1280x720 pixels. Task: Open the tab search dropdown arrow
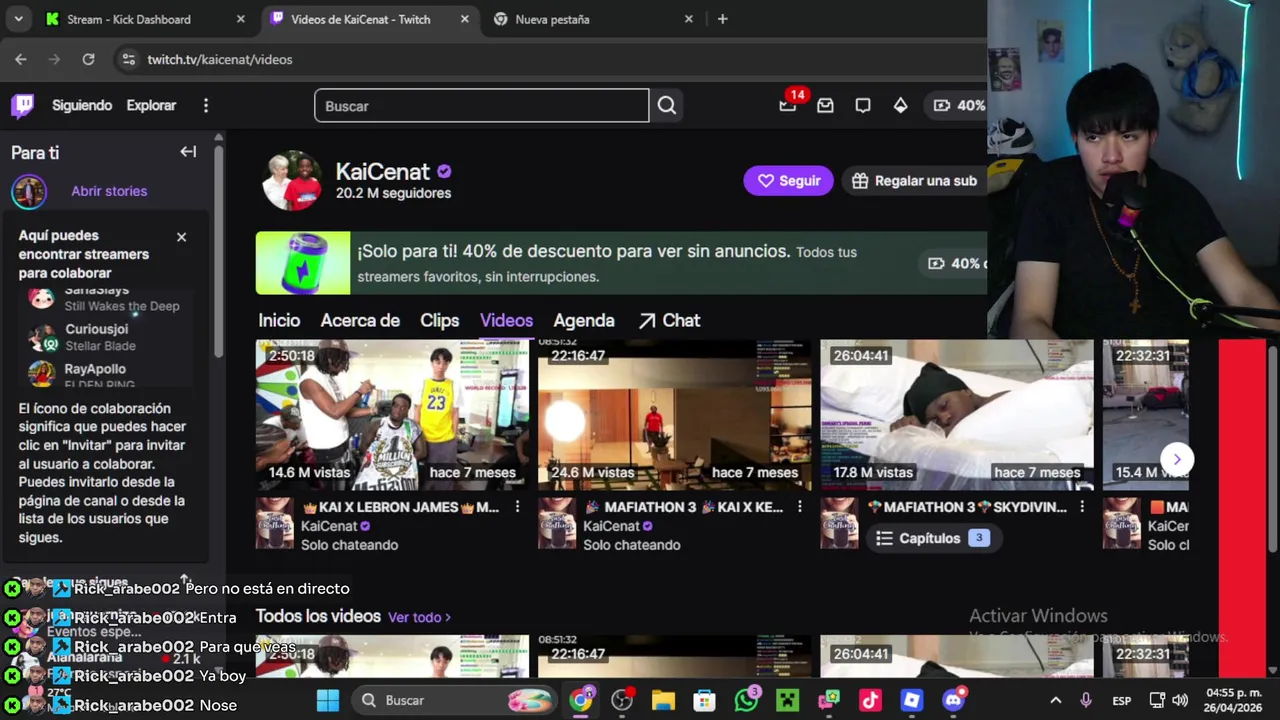tap(18, 19)
